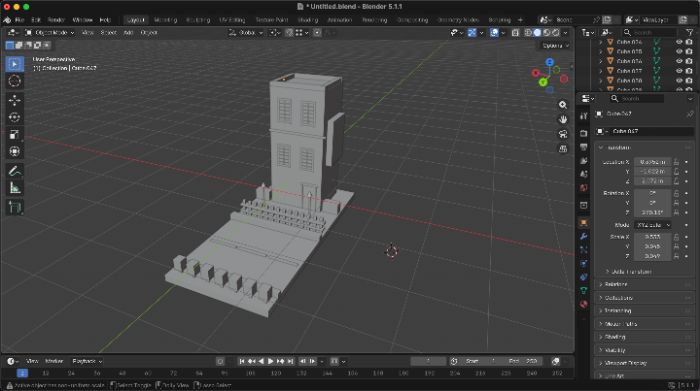Screen dimensions: 700x391
Task: Expand the Delta Transform section
Action: click(631, 271)
